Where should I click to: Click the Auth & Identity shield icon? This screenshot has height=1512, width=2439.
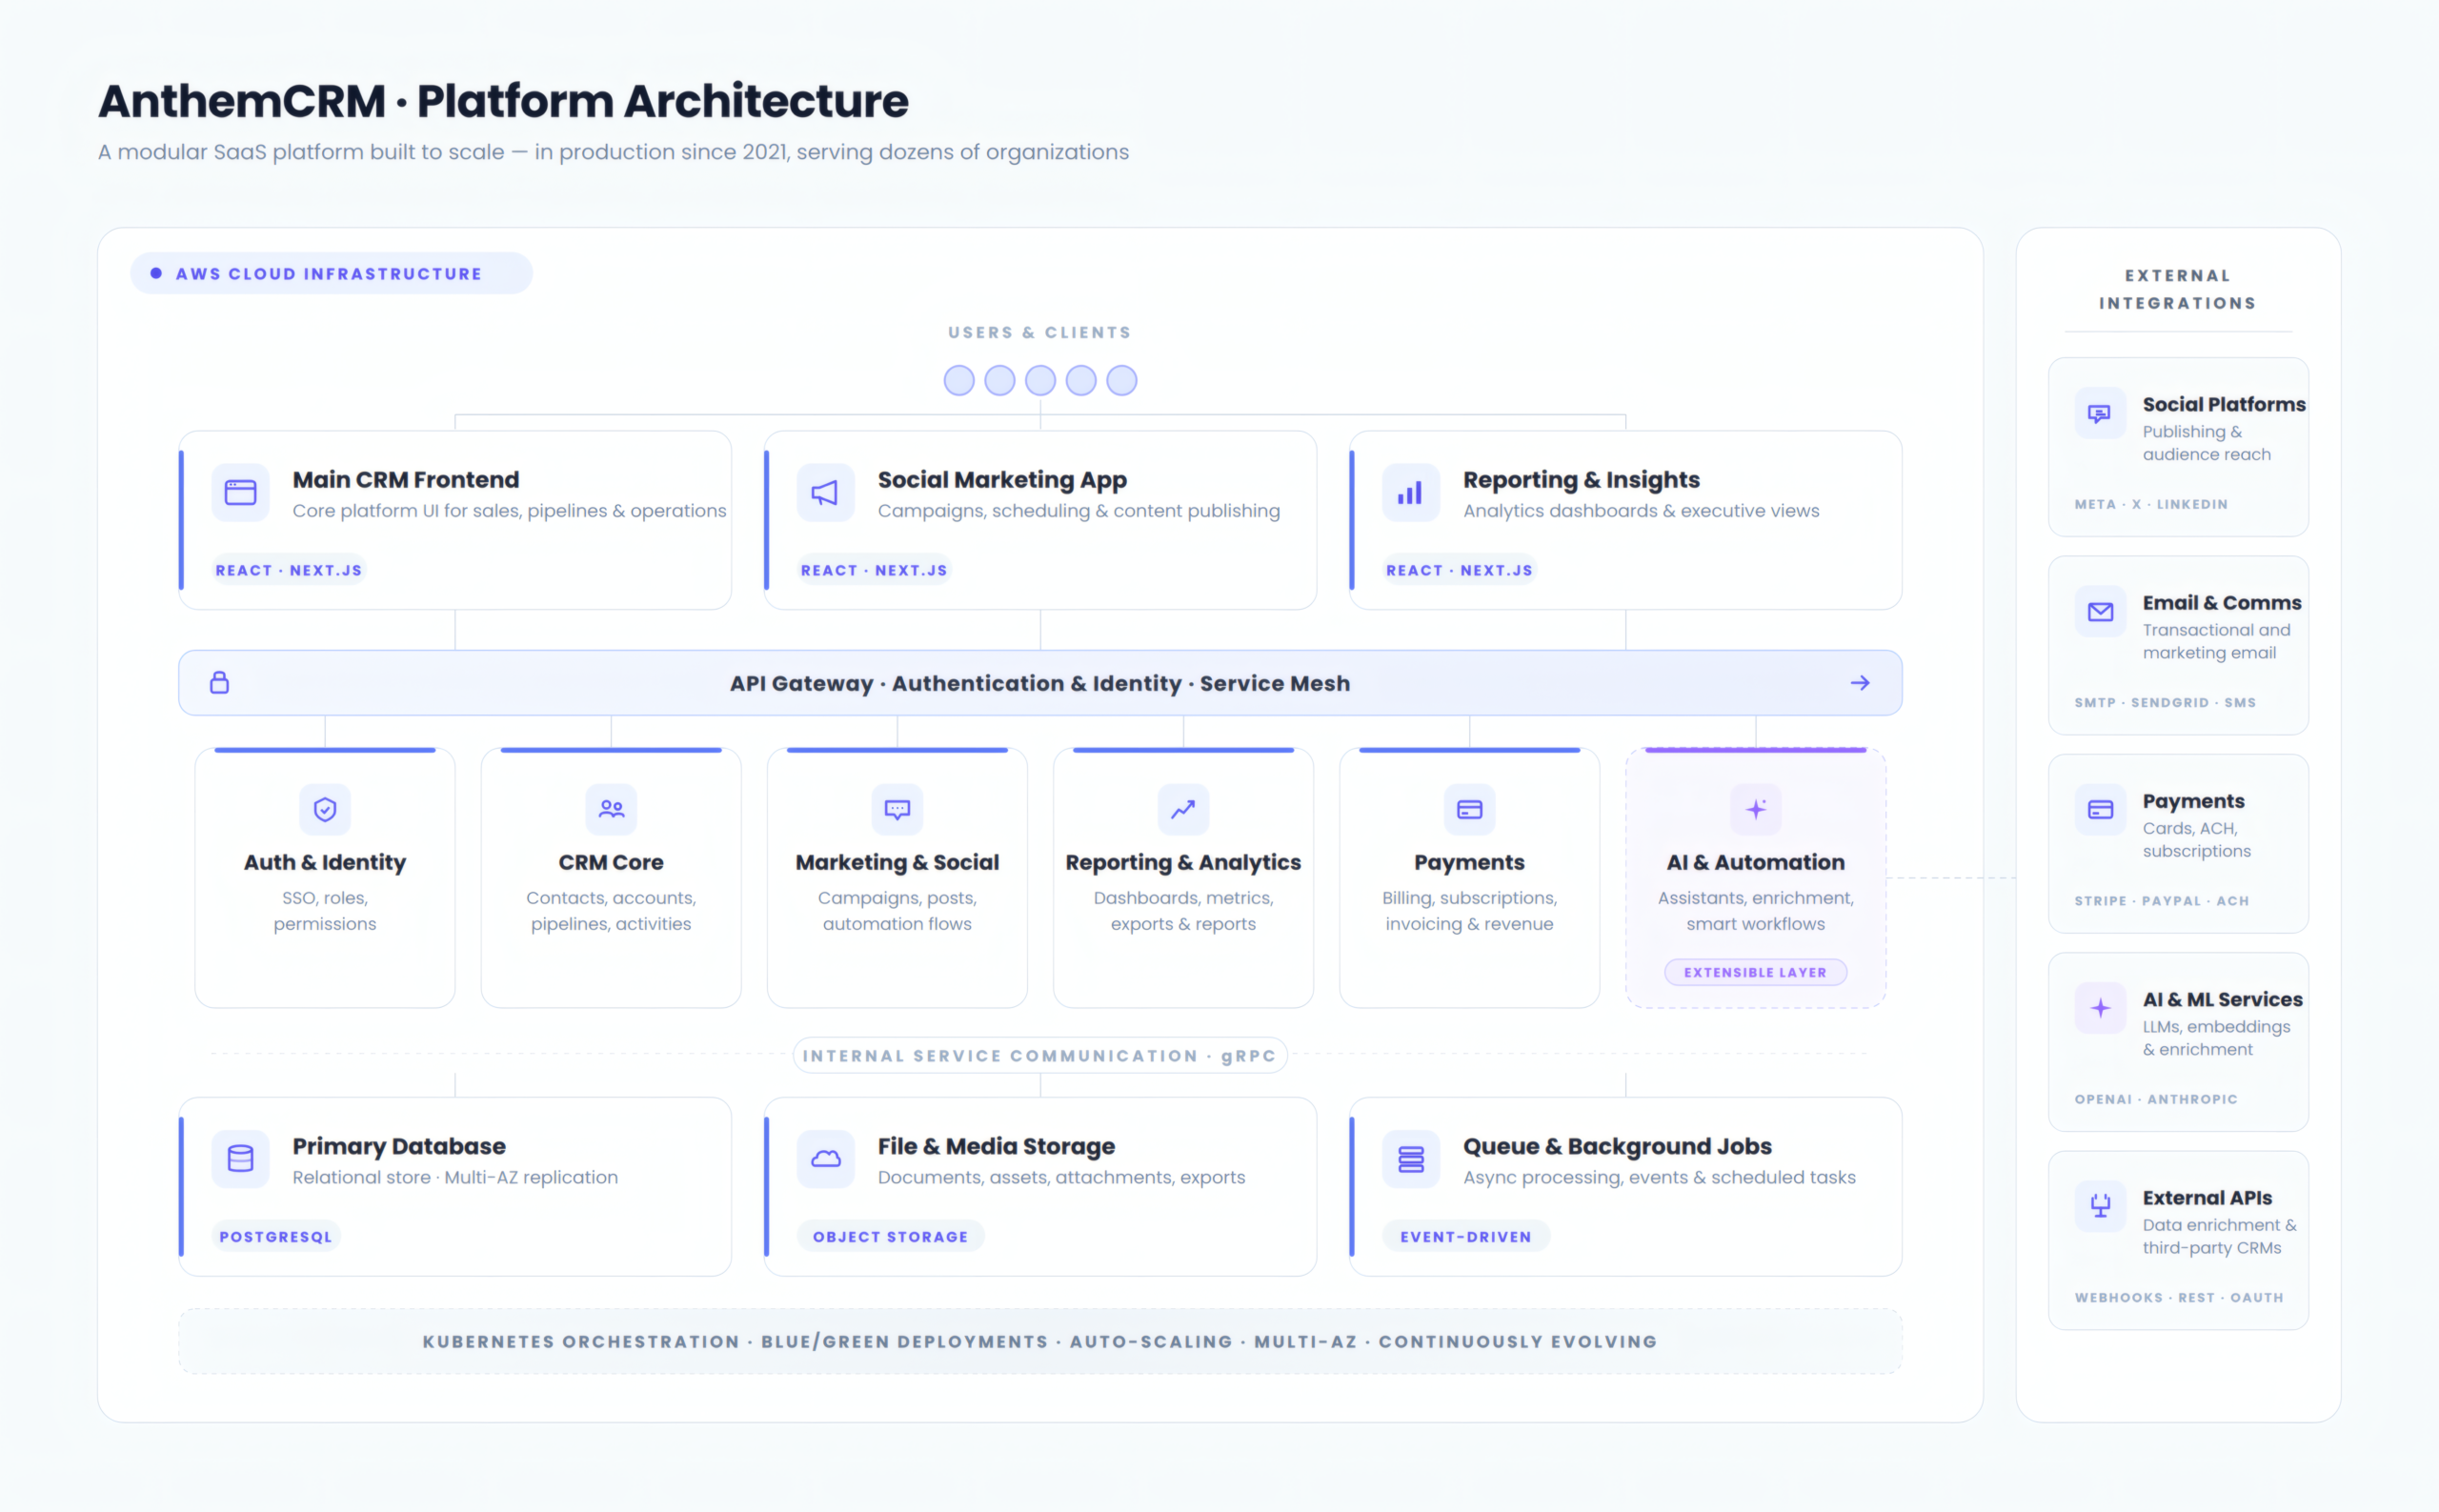coord(325,809)
